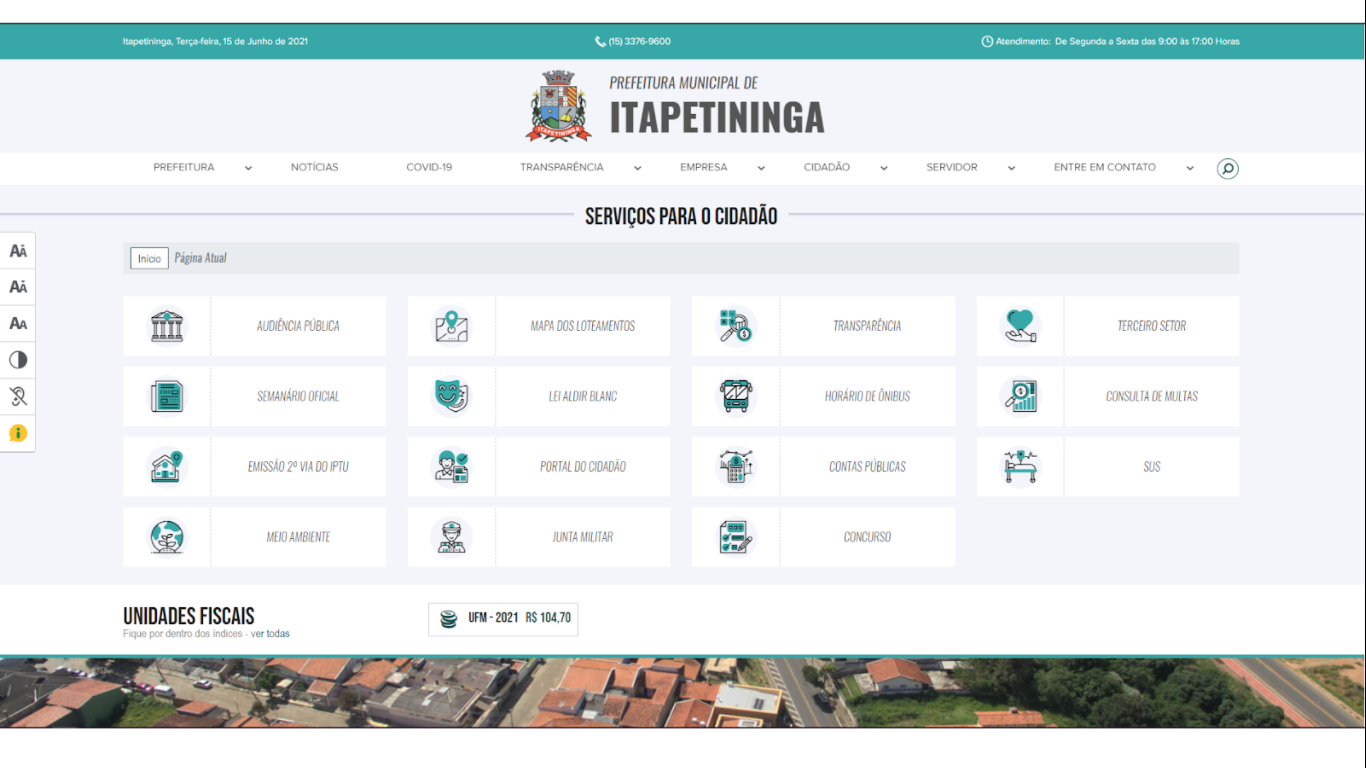Click the phone number (15) 3376-9600
Image resolution: width=1366 pixels, height=768 pixels.
tap(640, 42)
